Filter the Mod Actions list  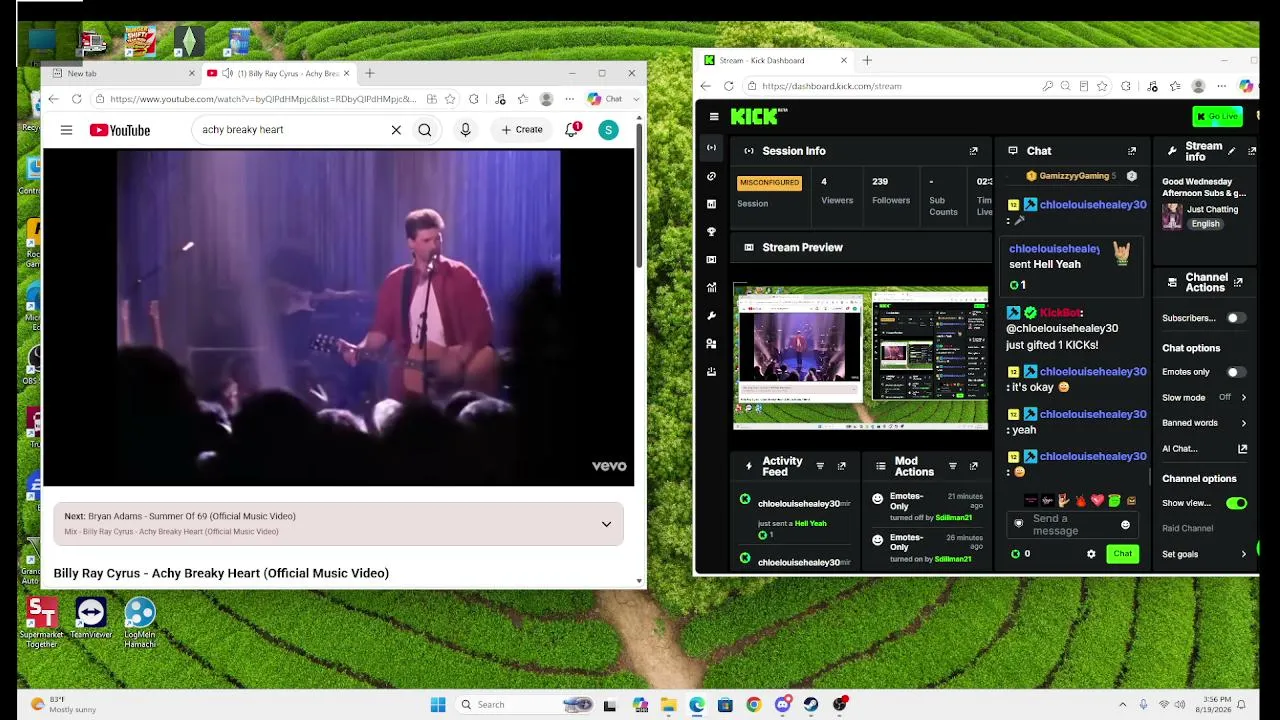tap(952, 466)
